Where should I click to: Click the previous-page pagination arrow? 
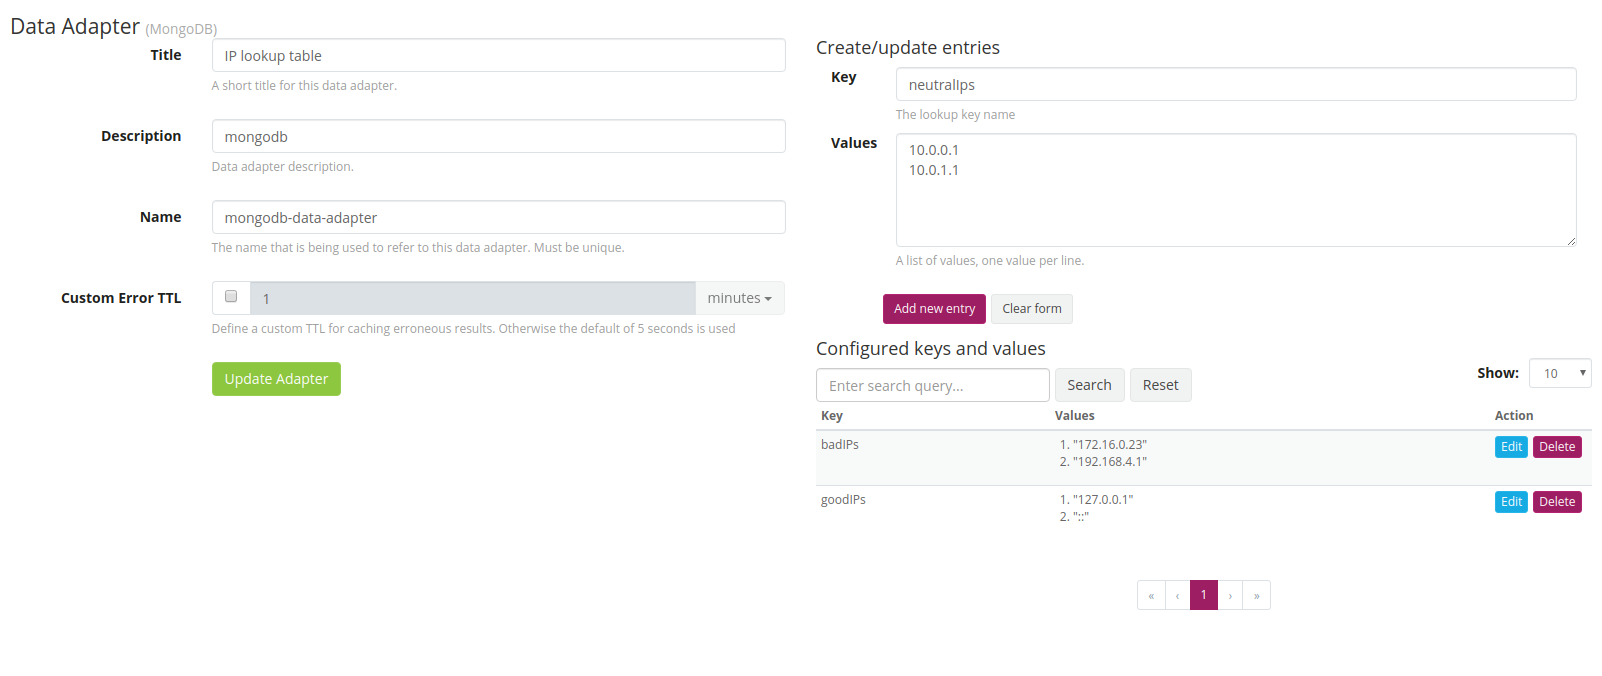pos(1177,594)
